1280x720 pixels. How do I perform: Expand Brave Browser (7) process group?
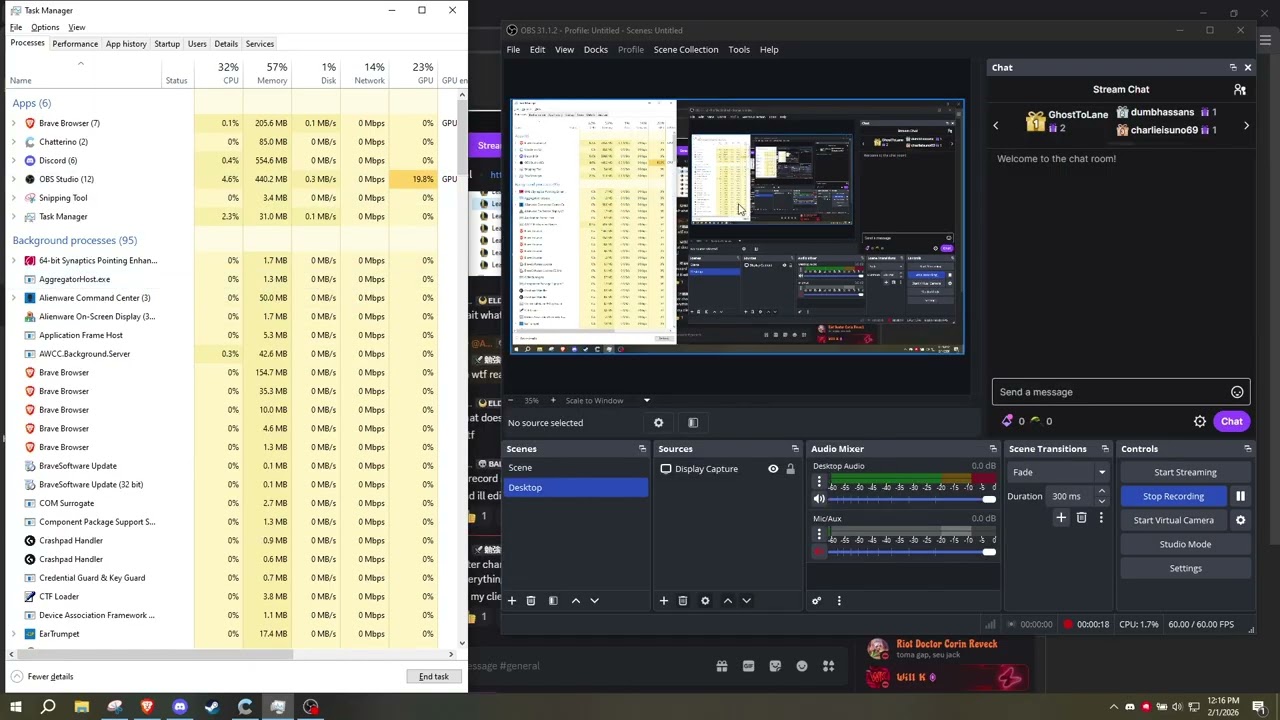tap(14, 123)
